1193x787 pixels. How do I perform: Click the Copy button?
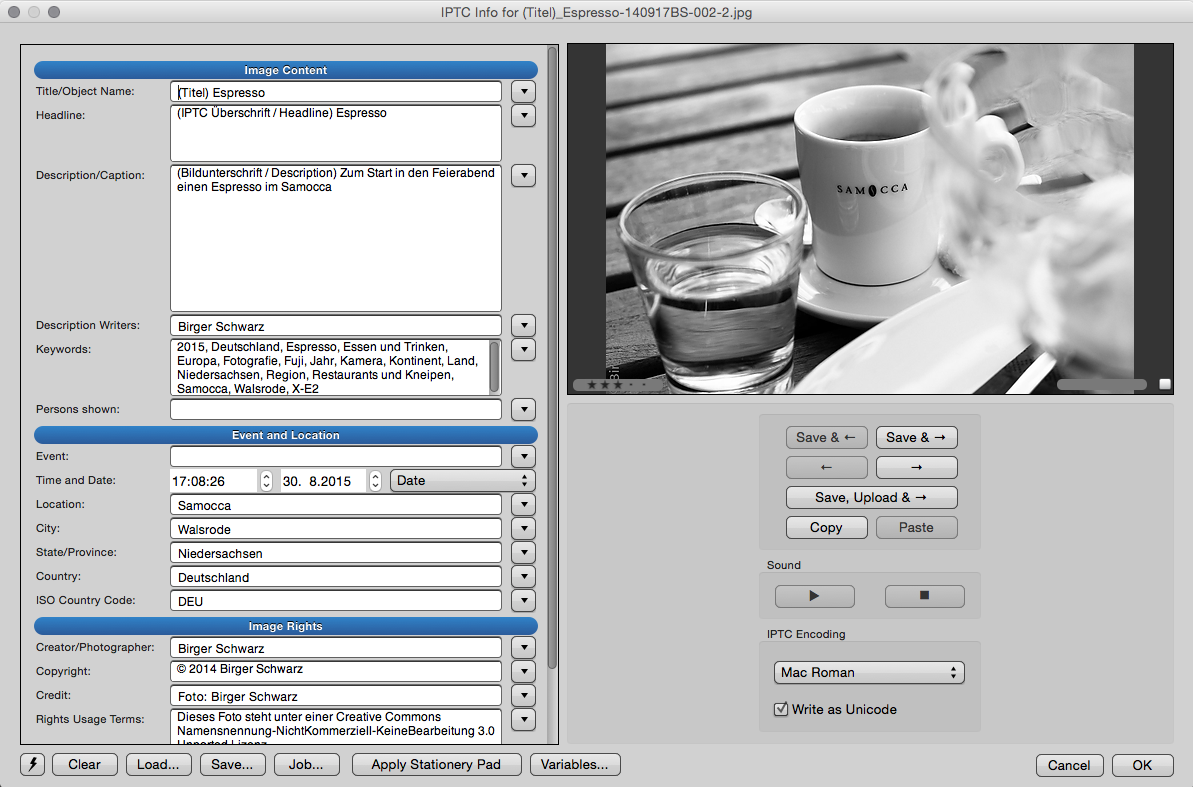click(x=826, y=528)
